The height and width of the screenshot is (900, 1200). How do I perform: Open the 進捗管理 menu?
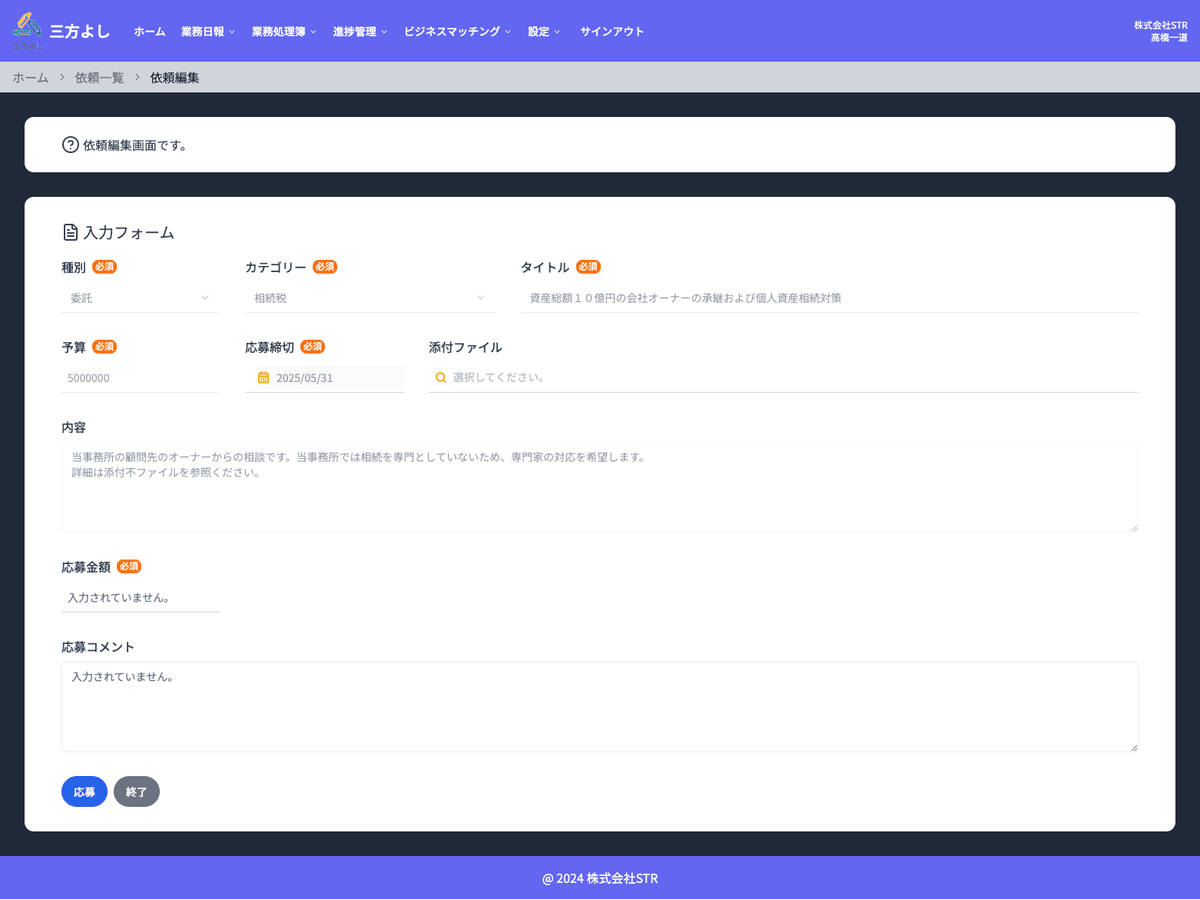(x=359, y=31)
